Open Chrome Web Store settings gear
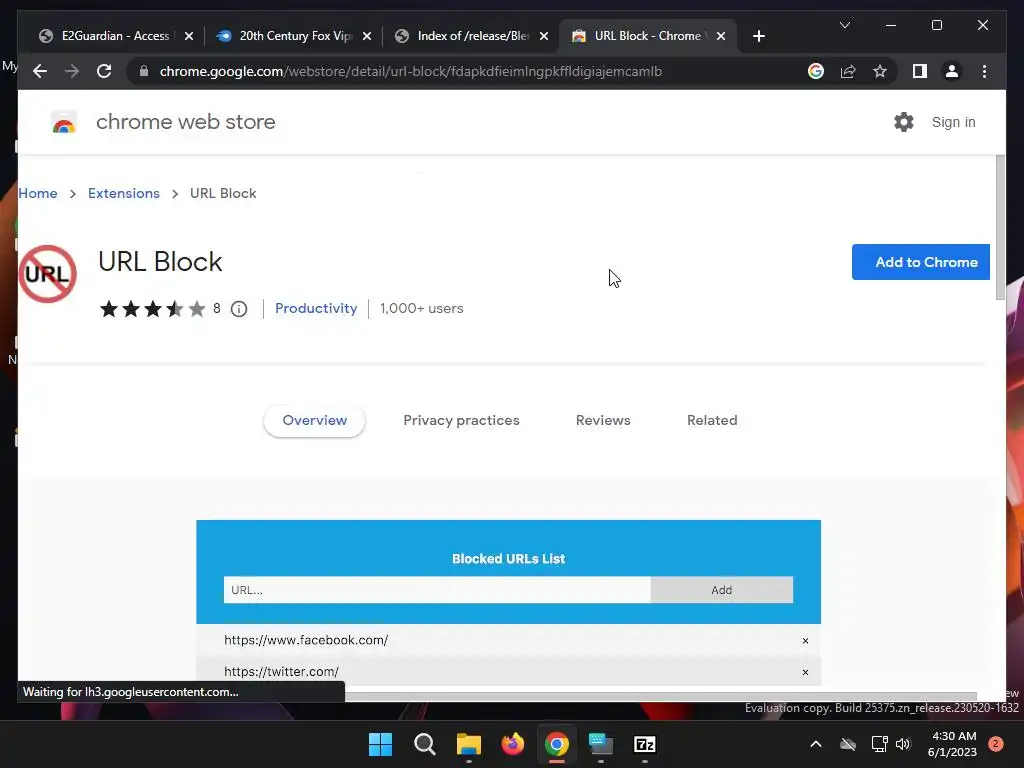This screenshot has width=1024, height=768. pyautogui.click(x=904, y=122)
